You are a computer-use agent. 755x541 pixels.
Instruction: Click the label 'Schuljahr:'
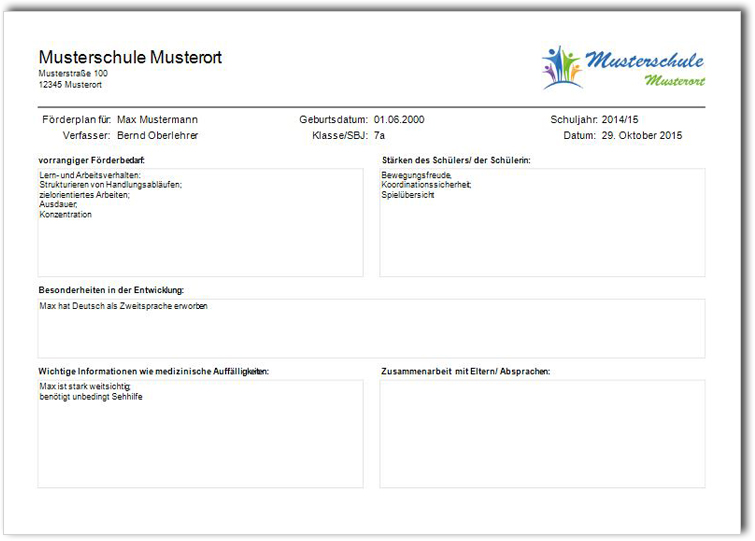[574, 119]
